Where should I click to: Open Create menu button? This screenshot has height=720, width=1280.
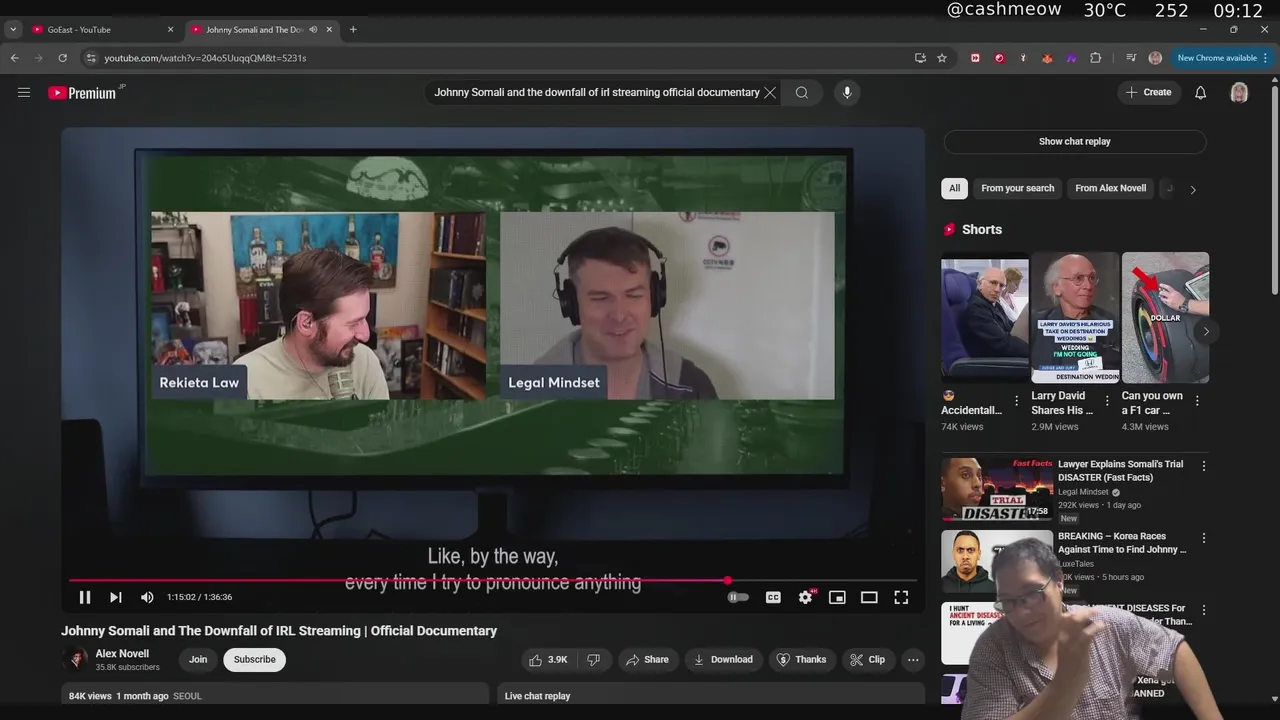[1148, 92]
